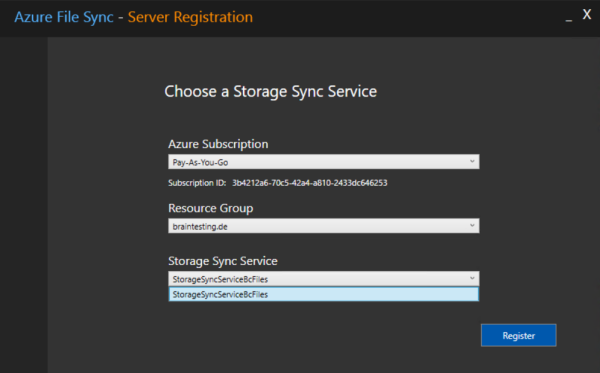This screenshot has width=600, height=373.
Task: Open the braintesting.de resource group field
Action: coord(323,226)
